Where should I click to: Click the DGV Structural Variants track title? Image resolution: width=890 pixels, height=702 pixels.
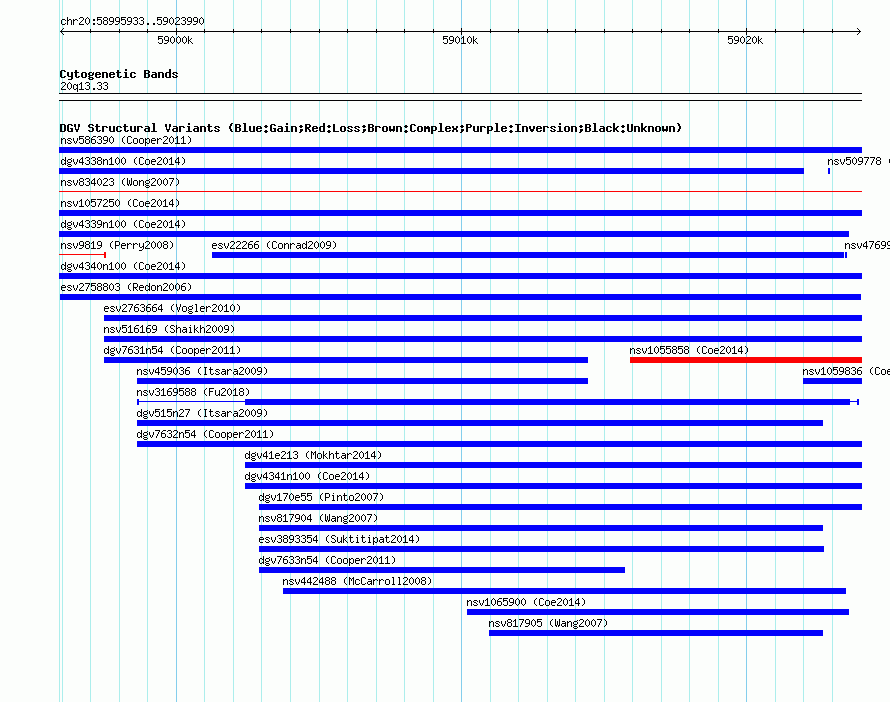click(x=371, y=128)
